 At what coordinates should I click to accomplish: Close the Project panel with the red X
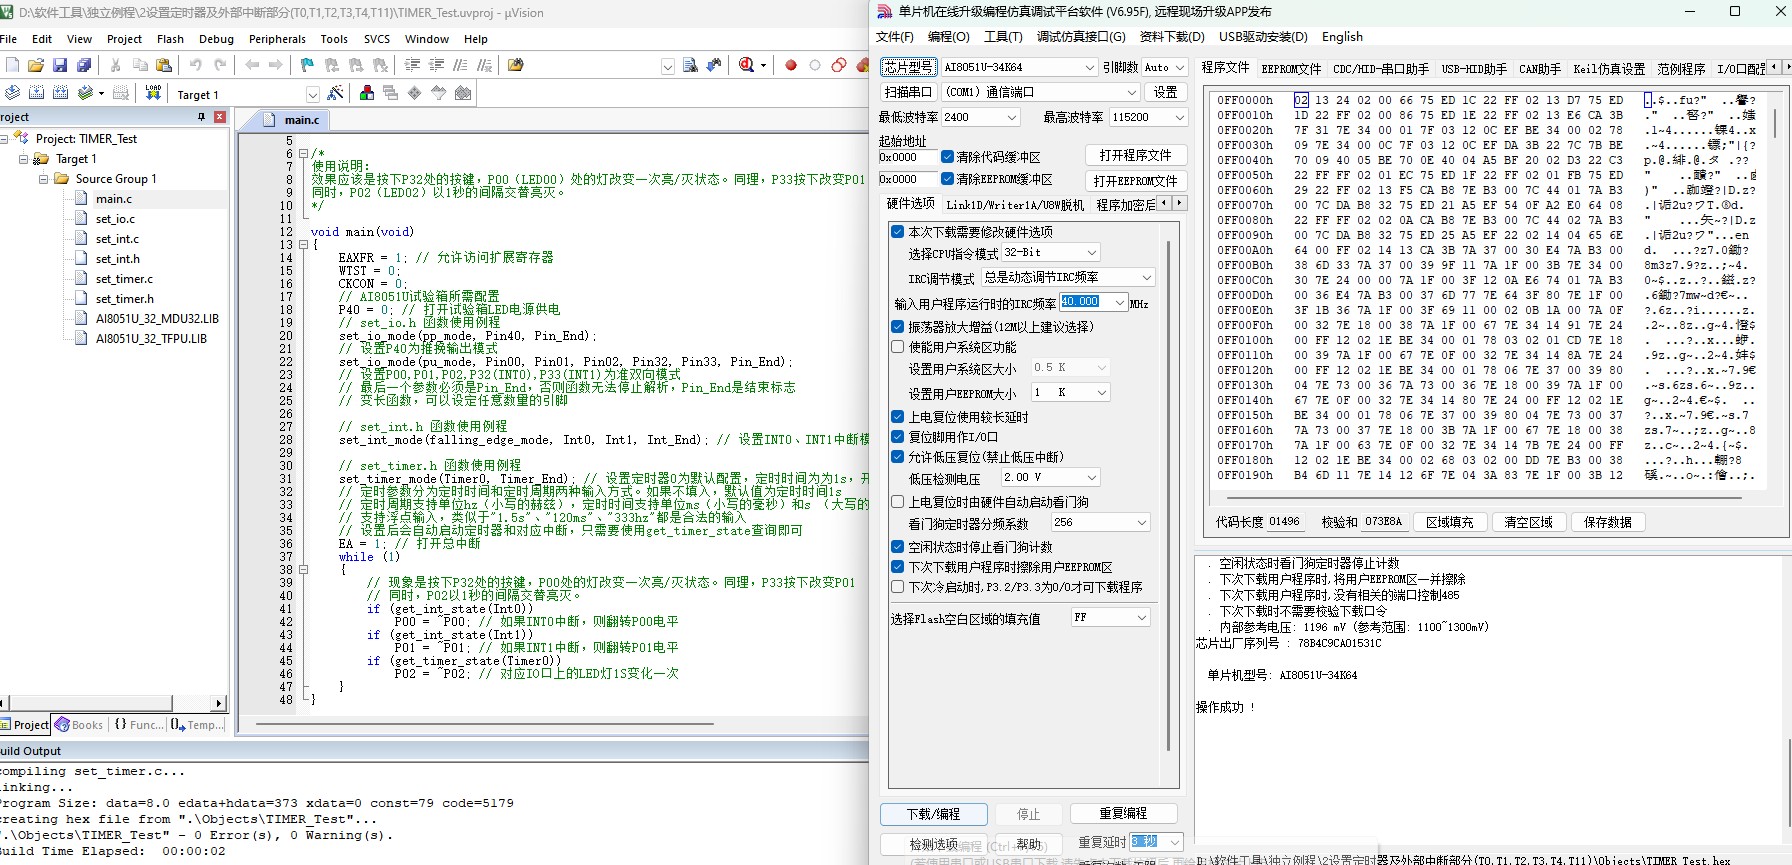(220, 117)
